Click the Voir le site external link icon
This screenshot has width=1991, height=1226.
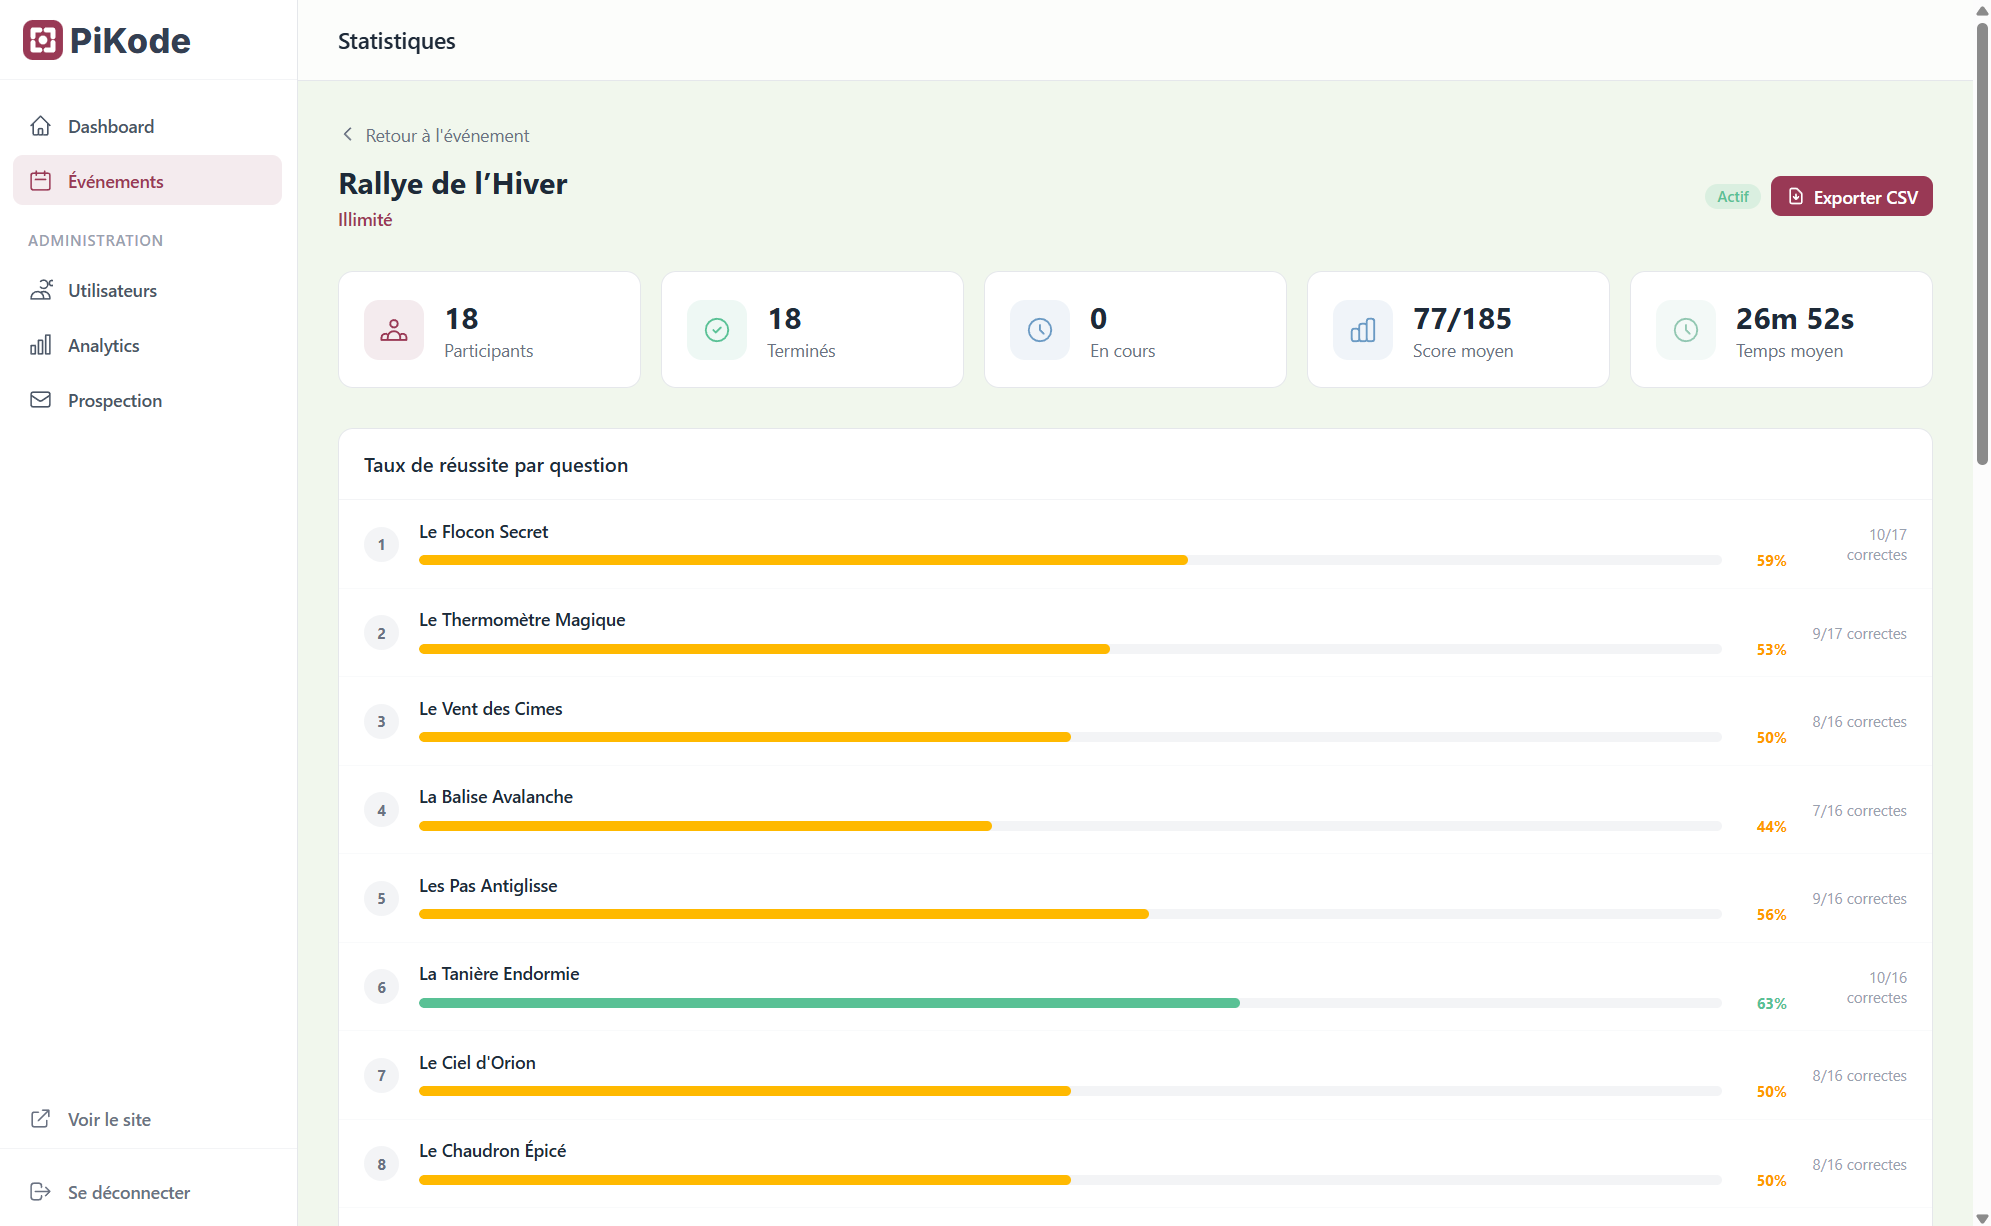(41, 1119)
